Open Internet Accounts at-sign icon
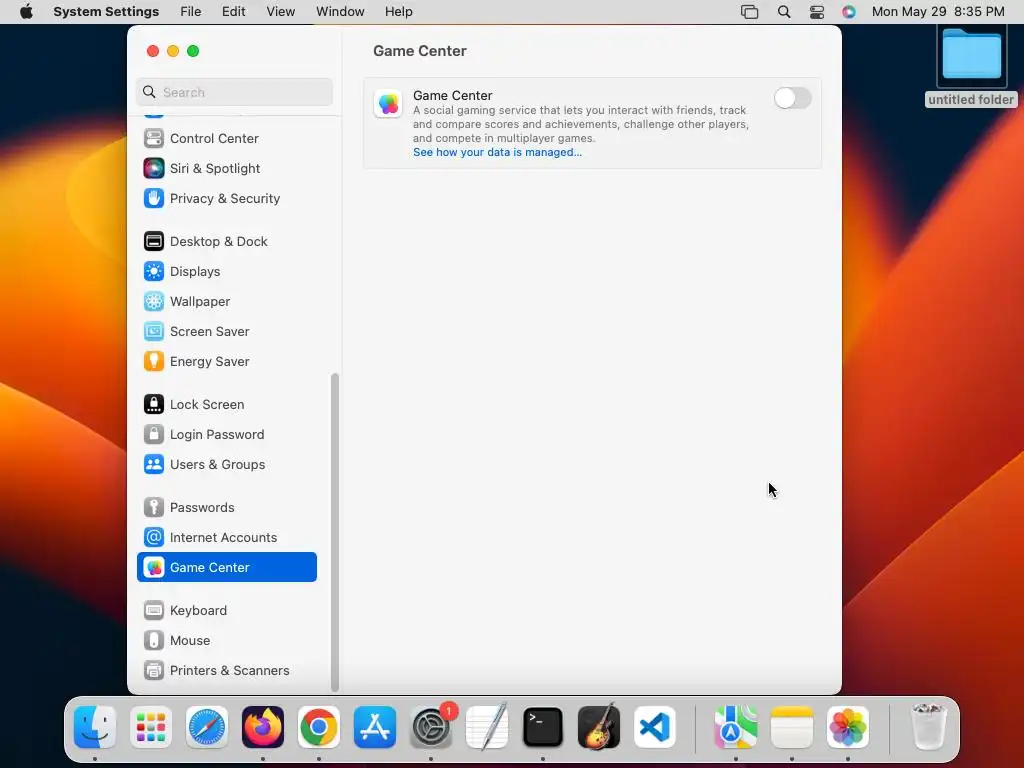 point(153,537)
